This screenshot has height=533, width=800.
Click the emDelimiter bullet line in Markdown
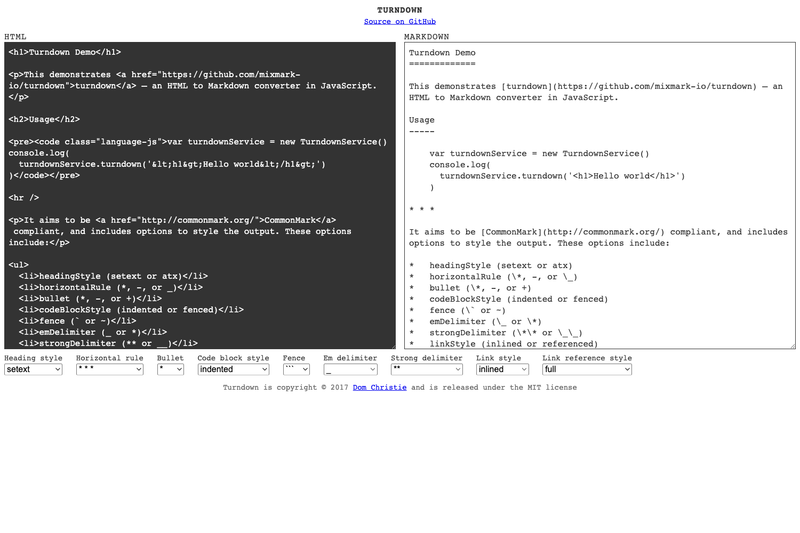point(475,322)
